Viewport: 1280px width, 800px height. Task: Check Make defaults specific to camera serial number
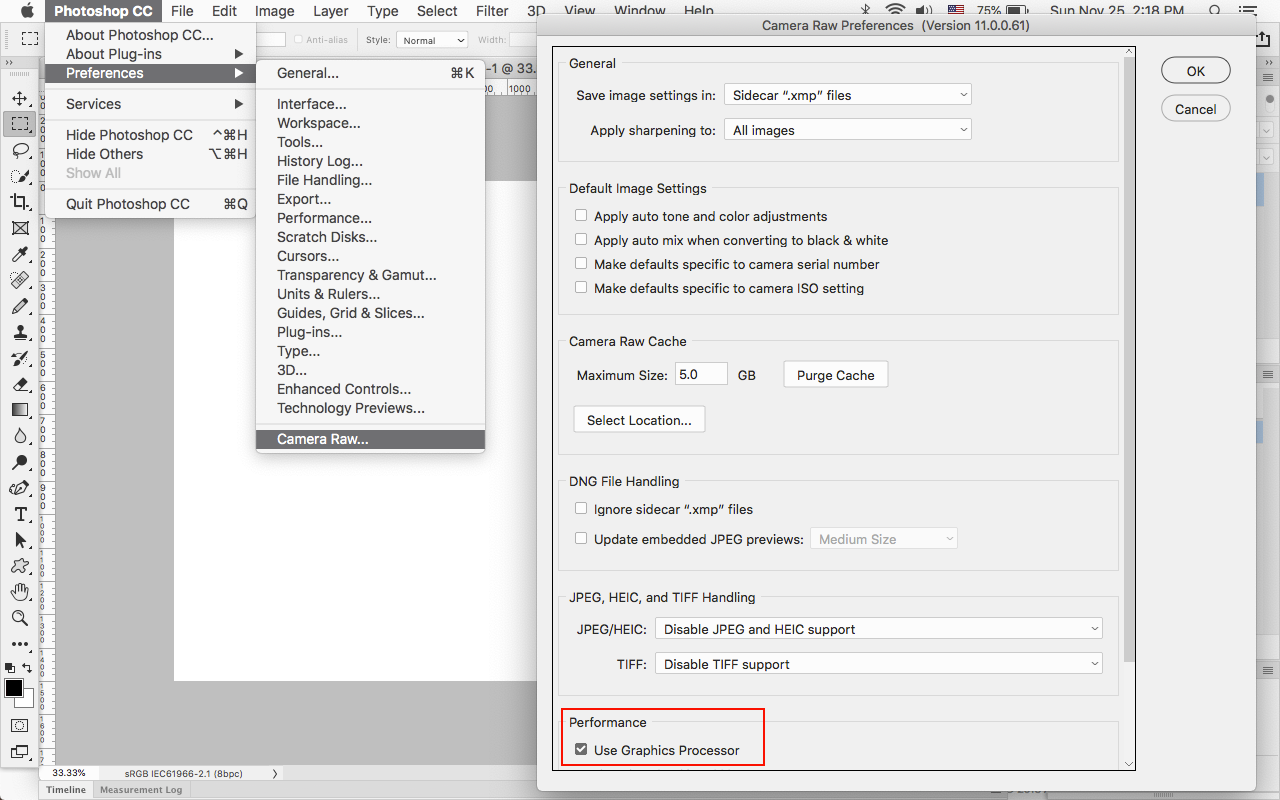tap(581, 264)
